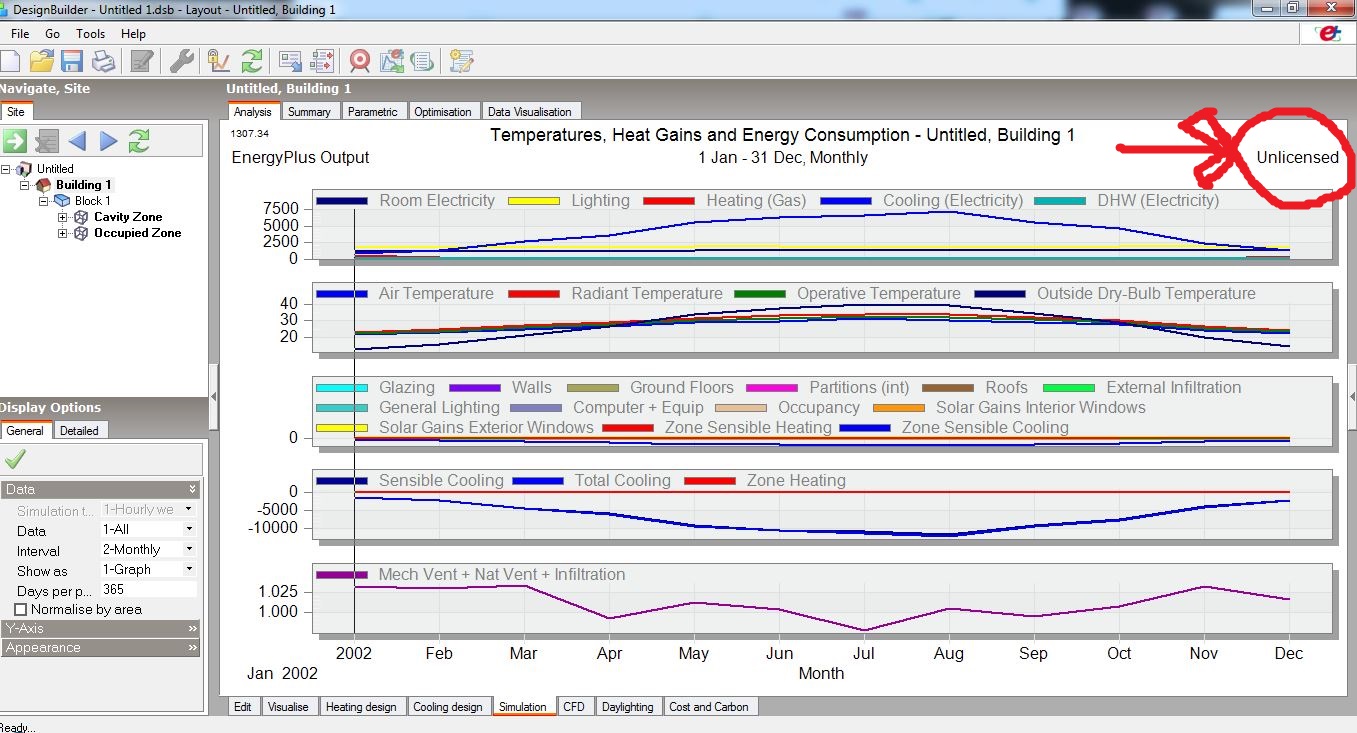
Task: Select Building 1 in the site tree
Action: pyautogui.click(x=83, y=185)
